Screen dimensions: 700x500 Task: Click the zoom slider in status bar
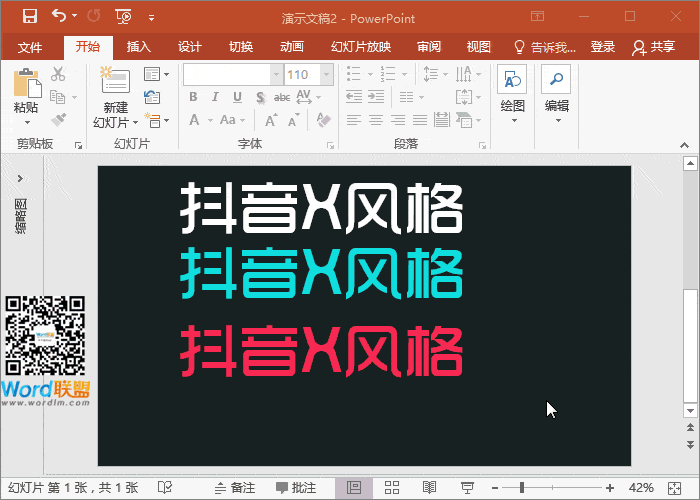pos(521,487)
